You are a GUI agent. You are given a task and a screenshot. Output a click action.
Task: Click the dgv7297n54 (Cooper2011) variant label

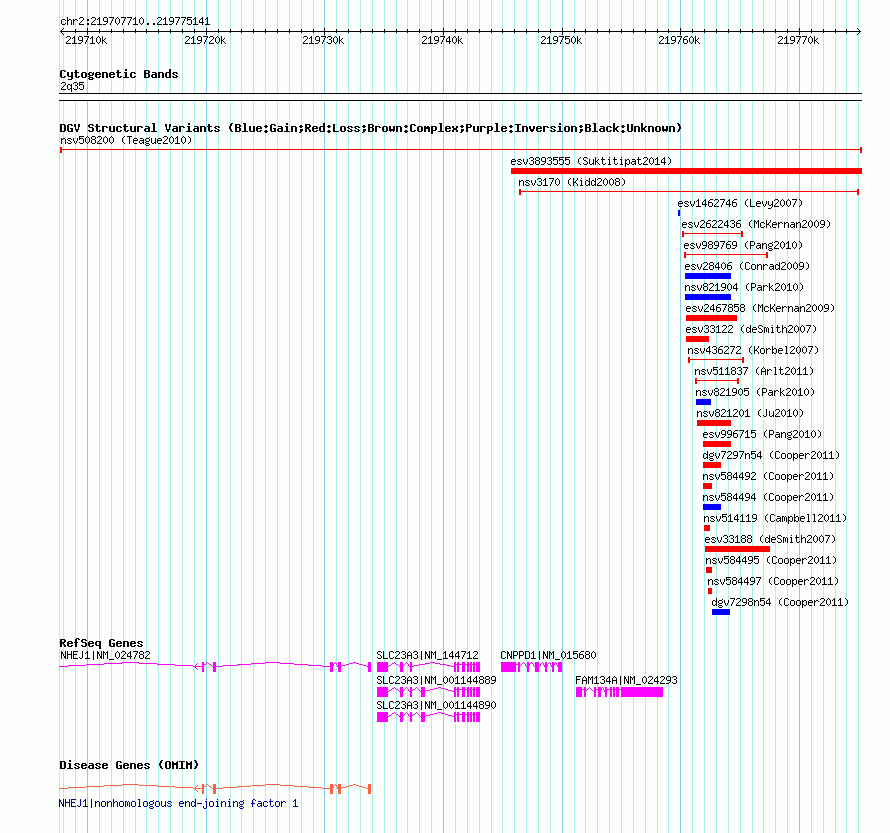point(771,455)
